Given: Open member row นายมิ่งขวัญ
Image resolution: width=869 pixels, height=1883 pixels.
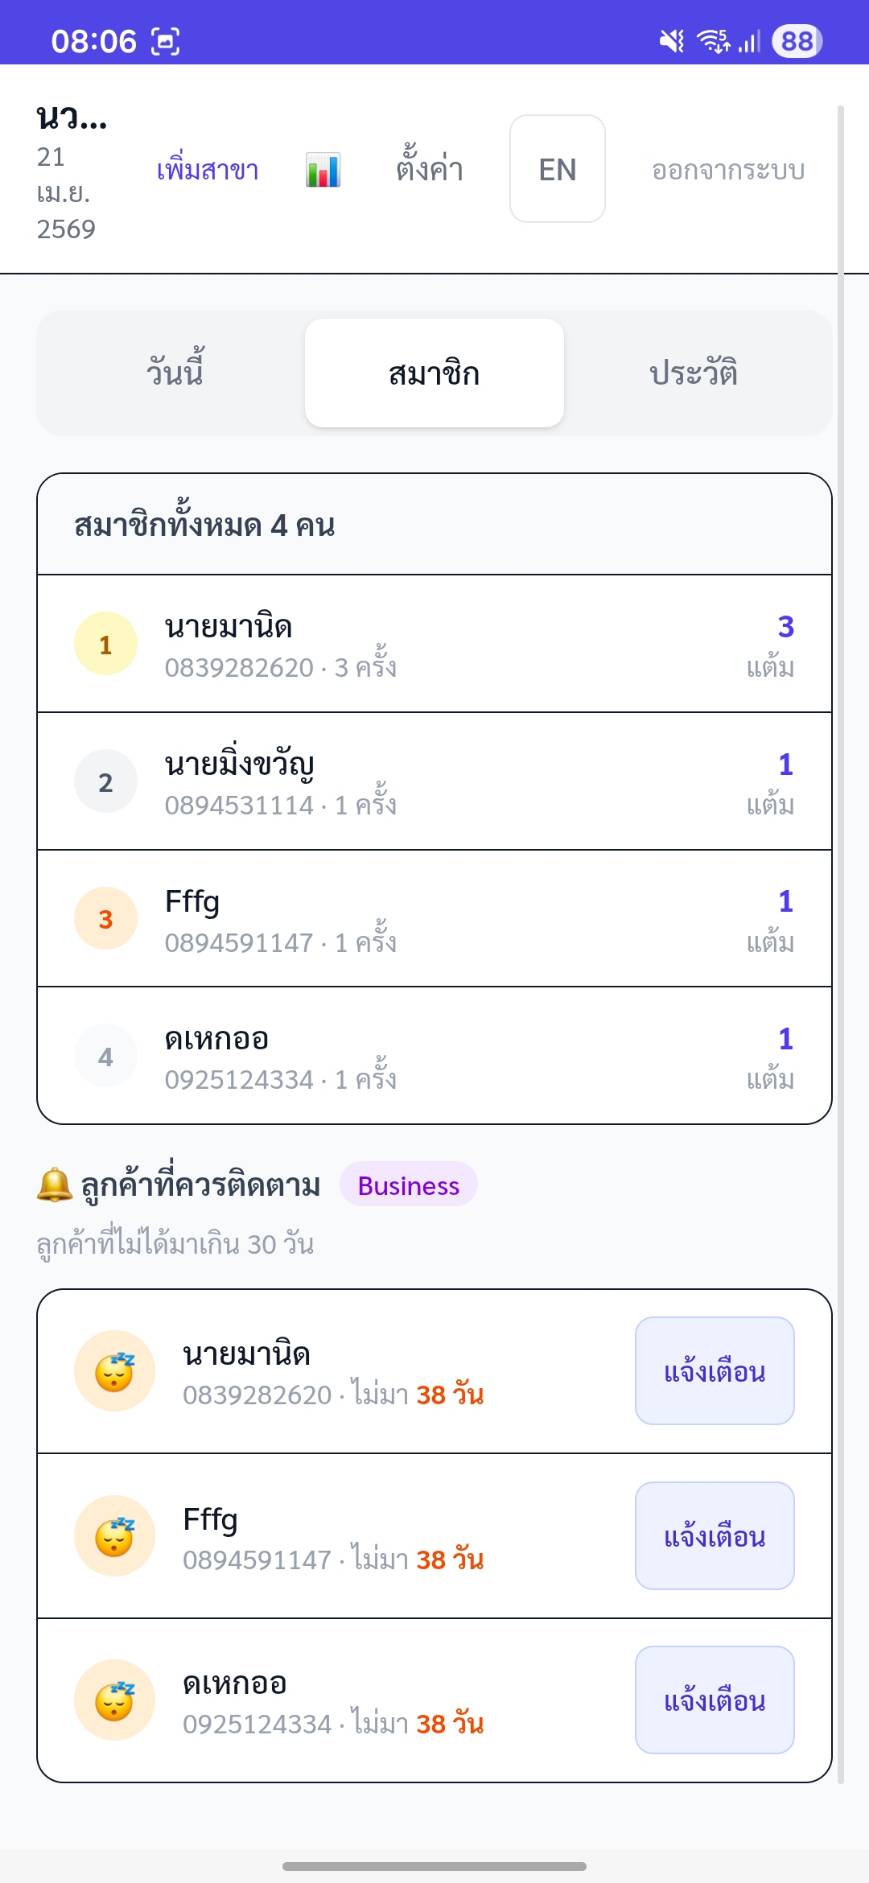Looking at the screenshot, I should (x=434, y=781).
